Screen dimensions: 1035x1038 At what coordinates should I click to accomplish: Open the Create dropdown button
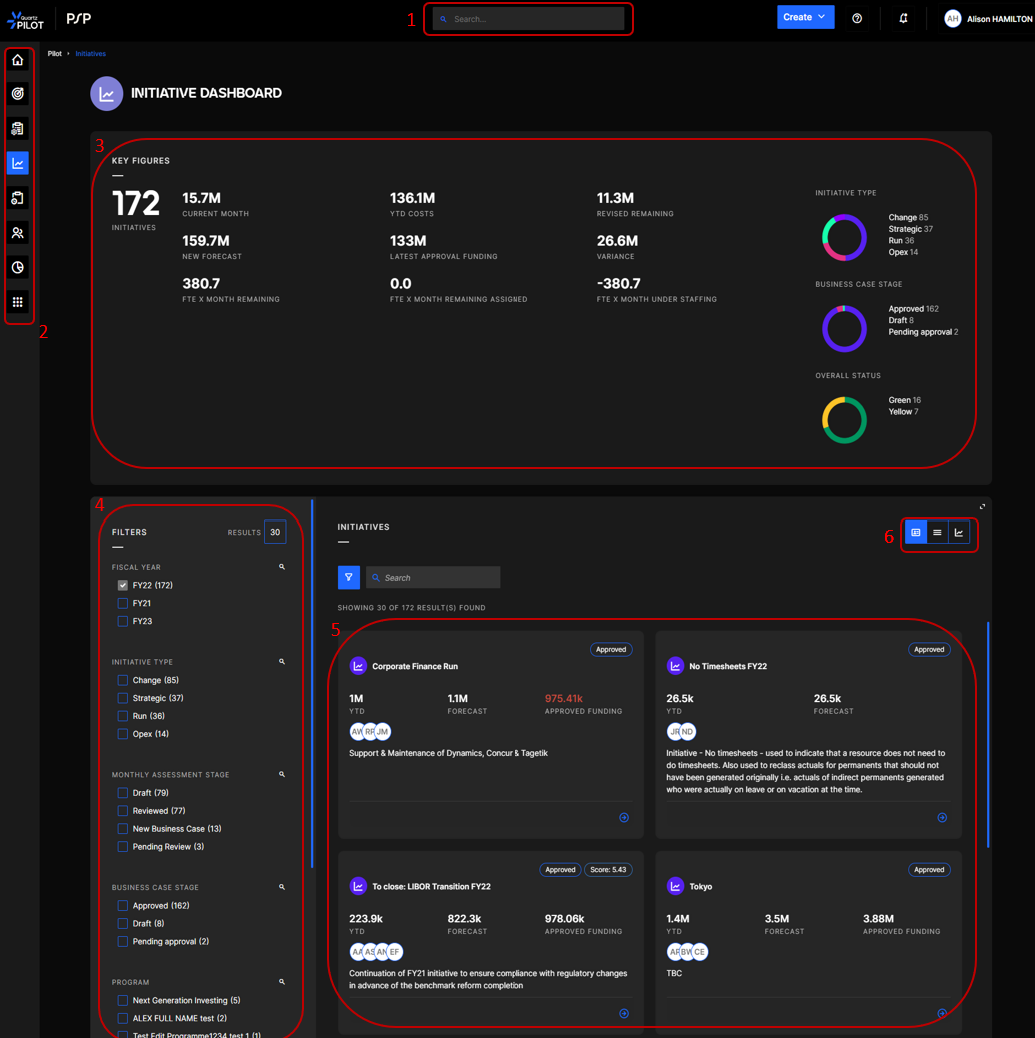(805, 17)
